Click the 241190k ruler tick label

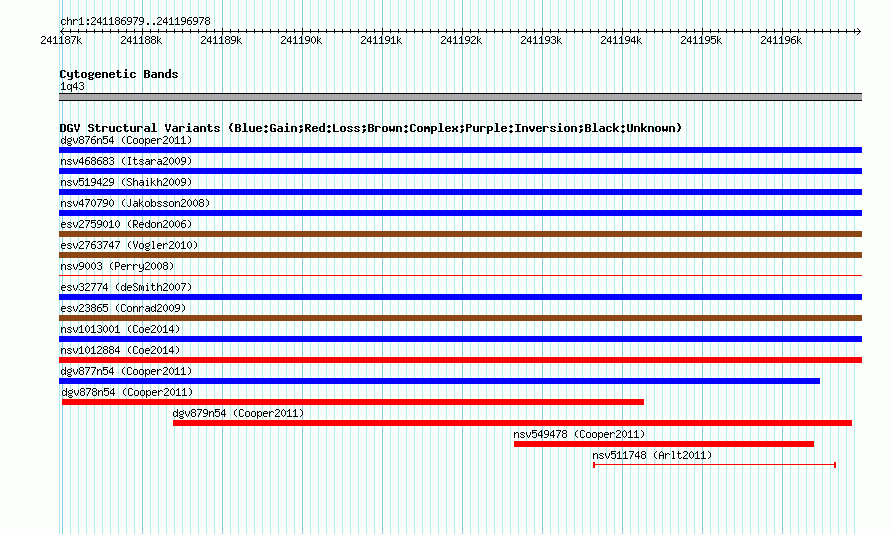[x=301, y=40]
